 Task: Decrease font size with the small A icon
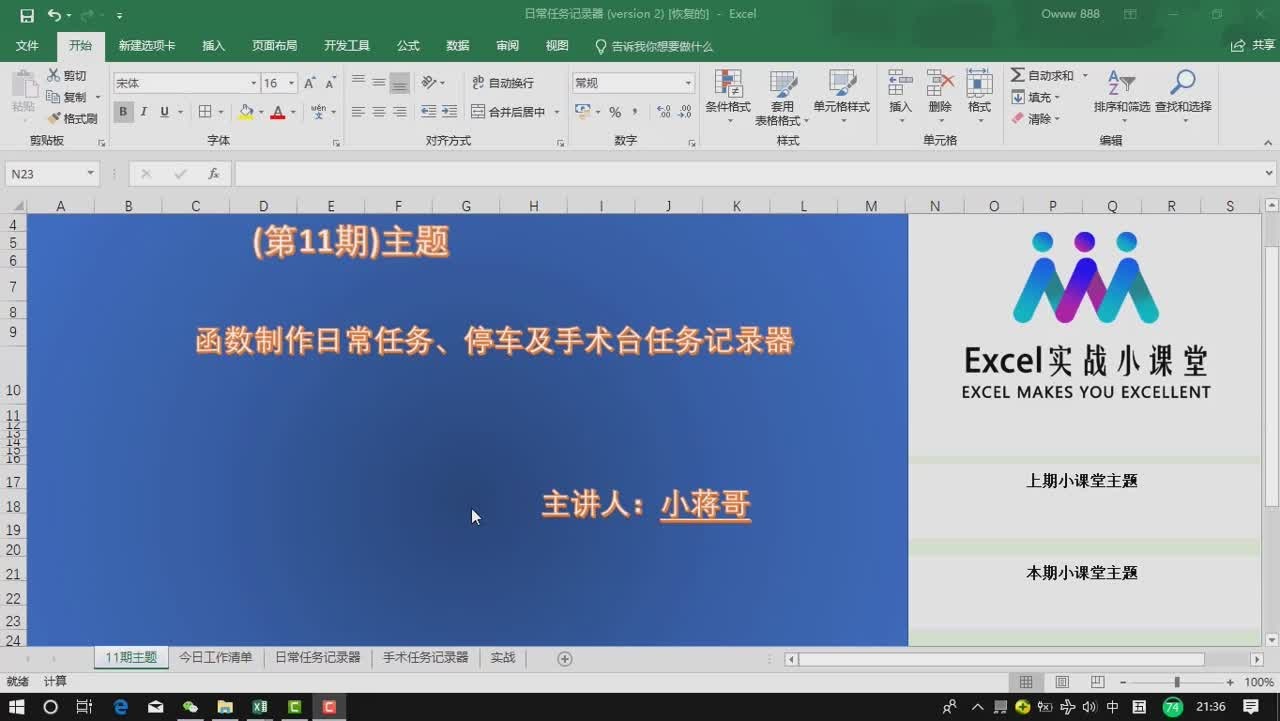tap(329, 83)
